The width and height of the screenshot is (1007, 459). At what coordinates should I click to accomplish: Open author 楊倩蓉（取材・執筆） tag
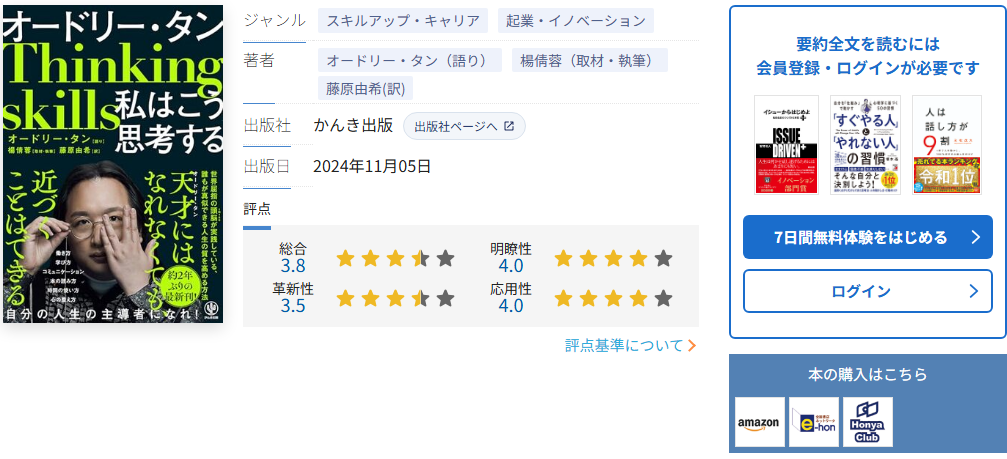pyautogui.click(x=589, y=60)
